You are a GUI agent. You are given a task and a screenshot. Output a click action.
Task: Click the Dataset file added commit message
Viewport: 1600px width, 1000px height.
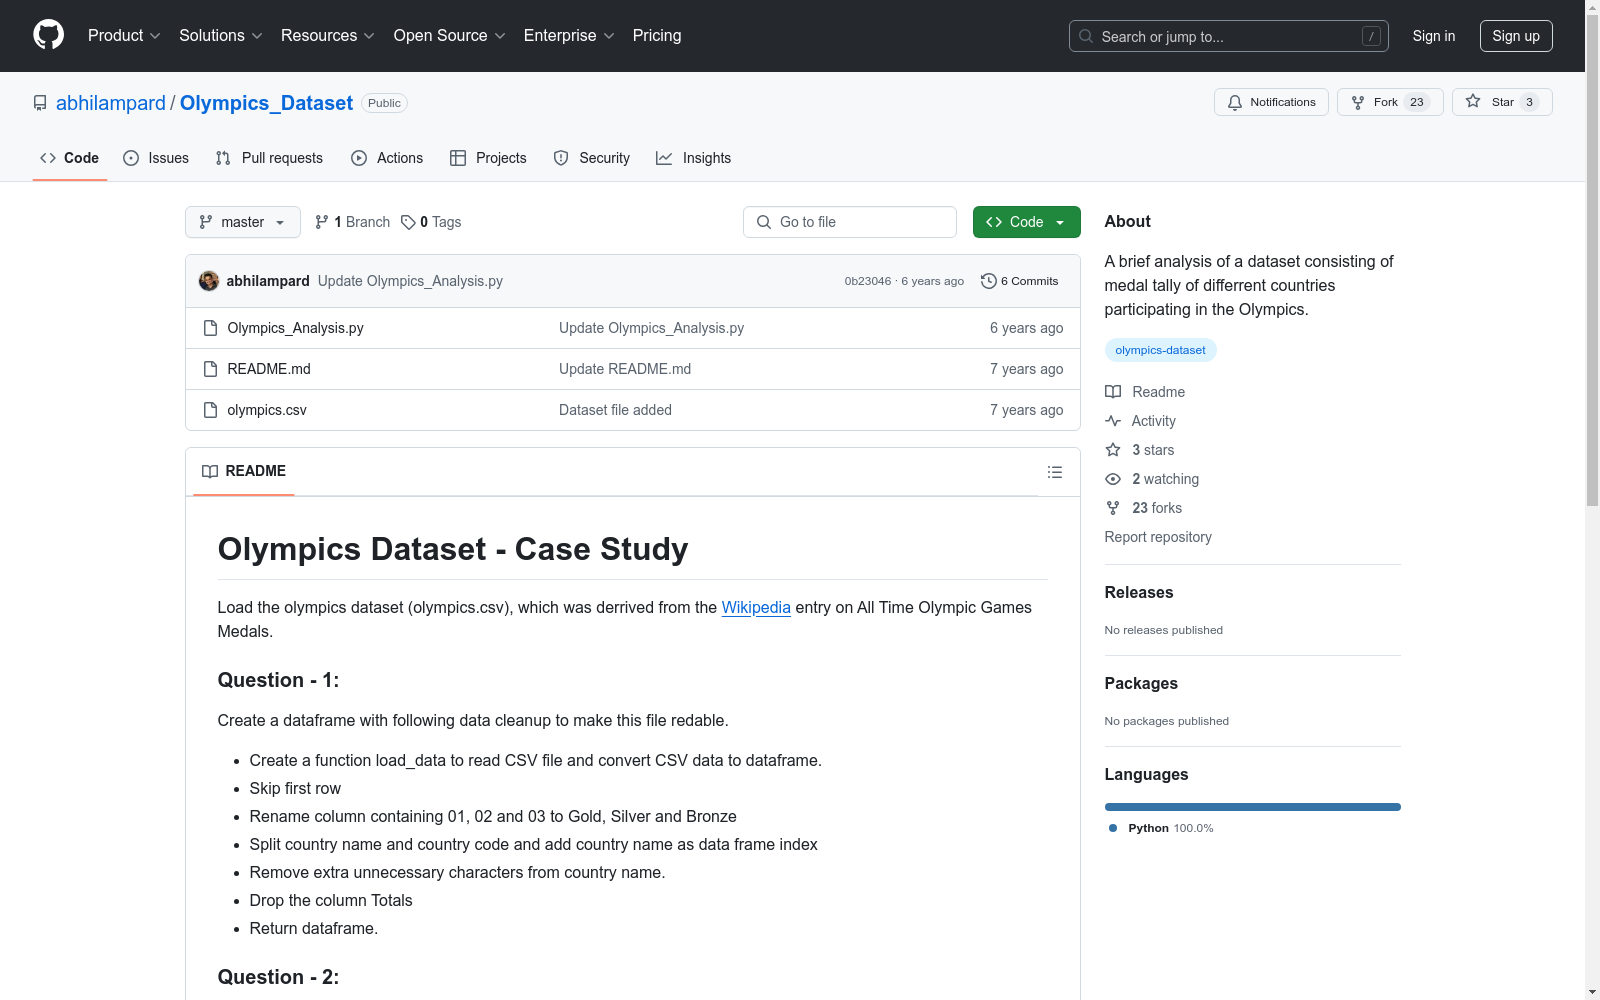pos(615,410)
